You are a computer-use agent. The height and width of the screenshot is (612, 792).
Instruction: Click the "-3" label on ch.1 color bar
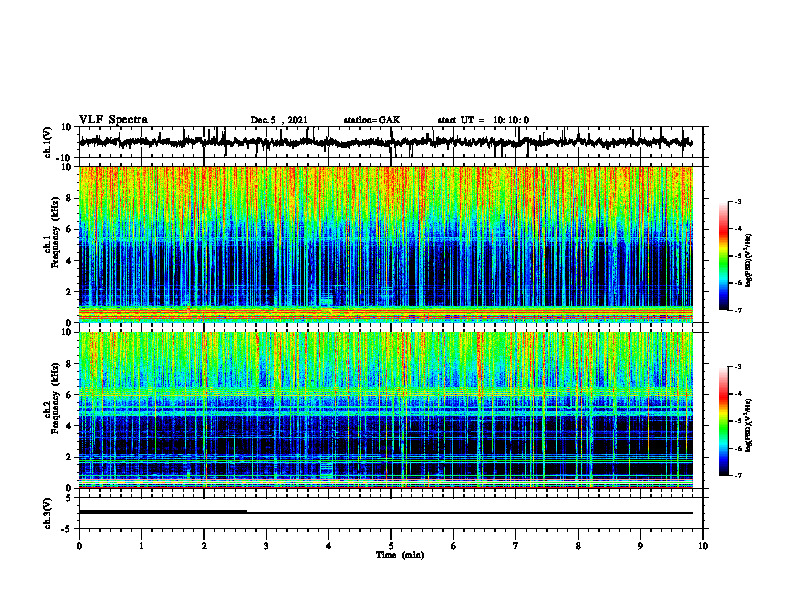pos(737,202)
